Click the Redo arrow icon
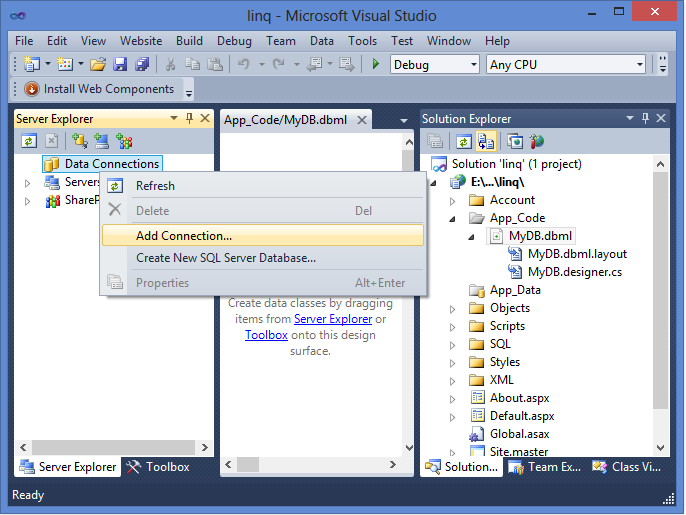 279,65
